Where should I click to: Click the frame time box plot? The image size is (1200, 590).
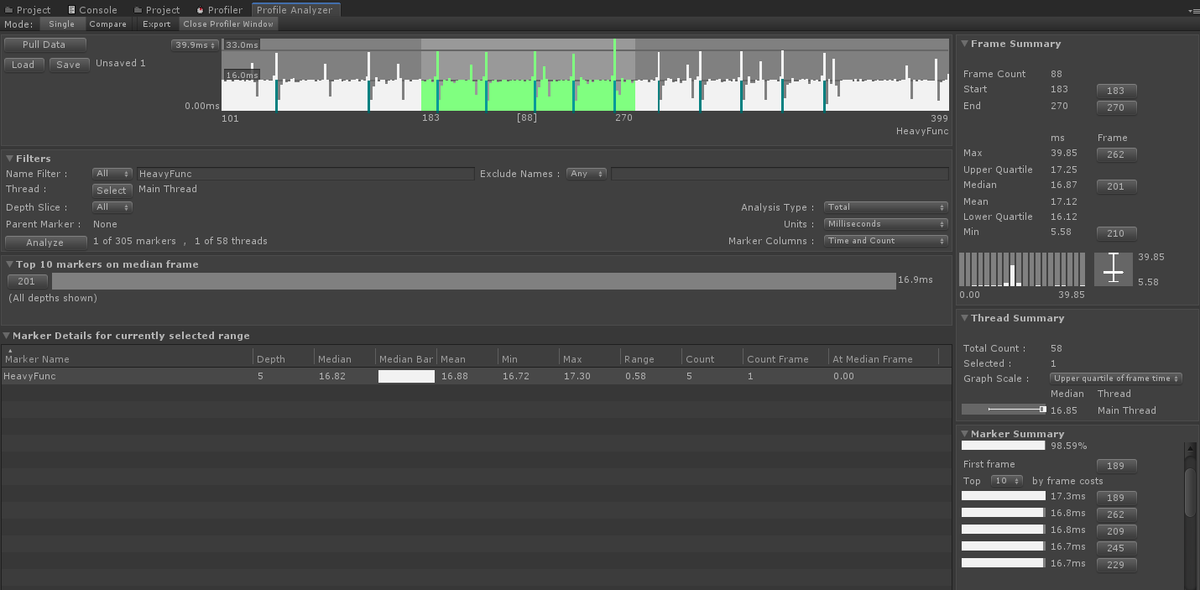(1114, 269)
